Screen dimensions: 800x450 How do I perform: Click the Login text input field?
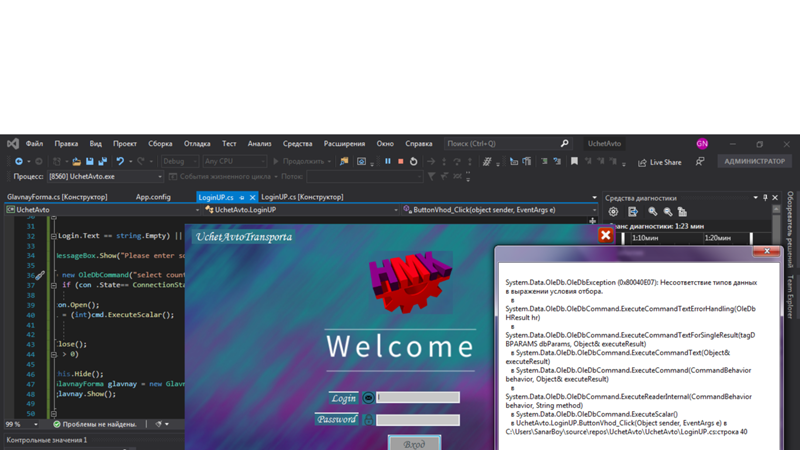(x=418, y=397)
